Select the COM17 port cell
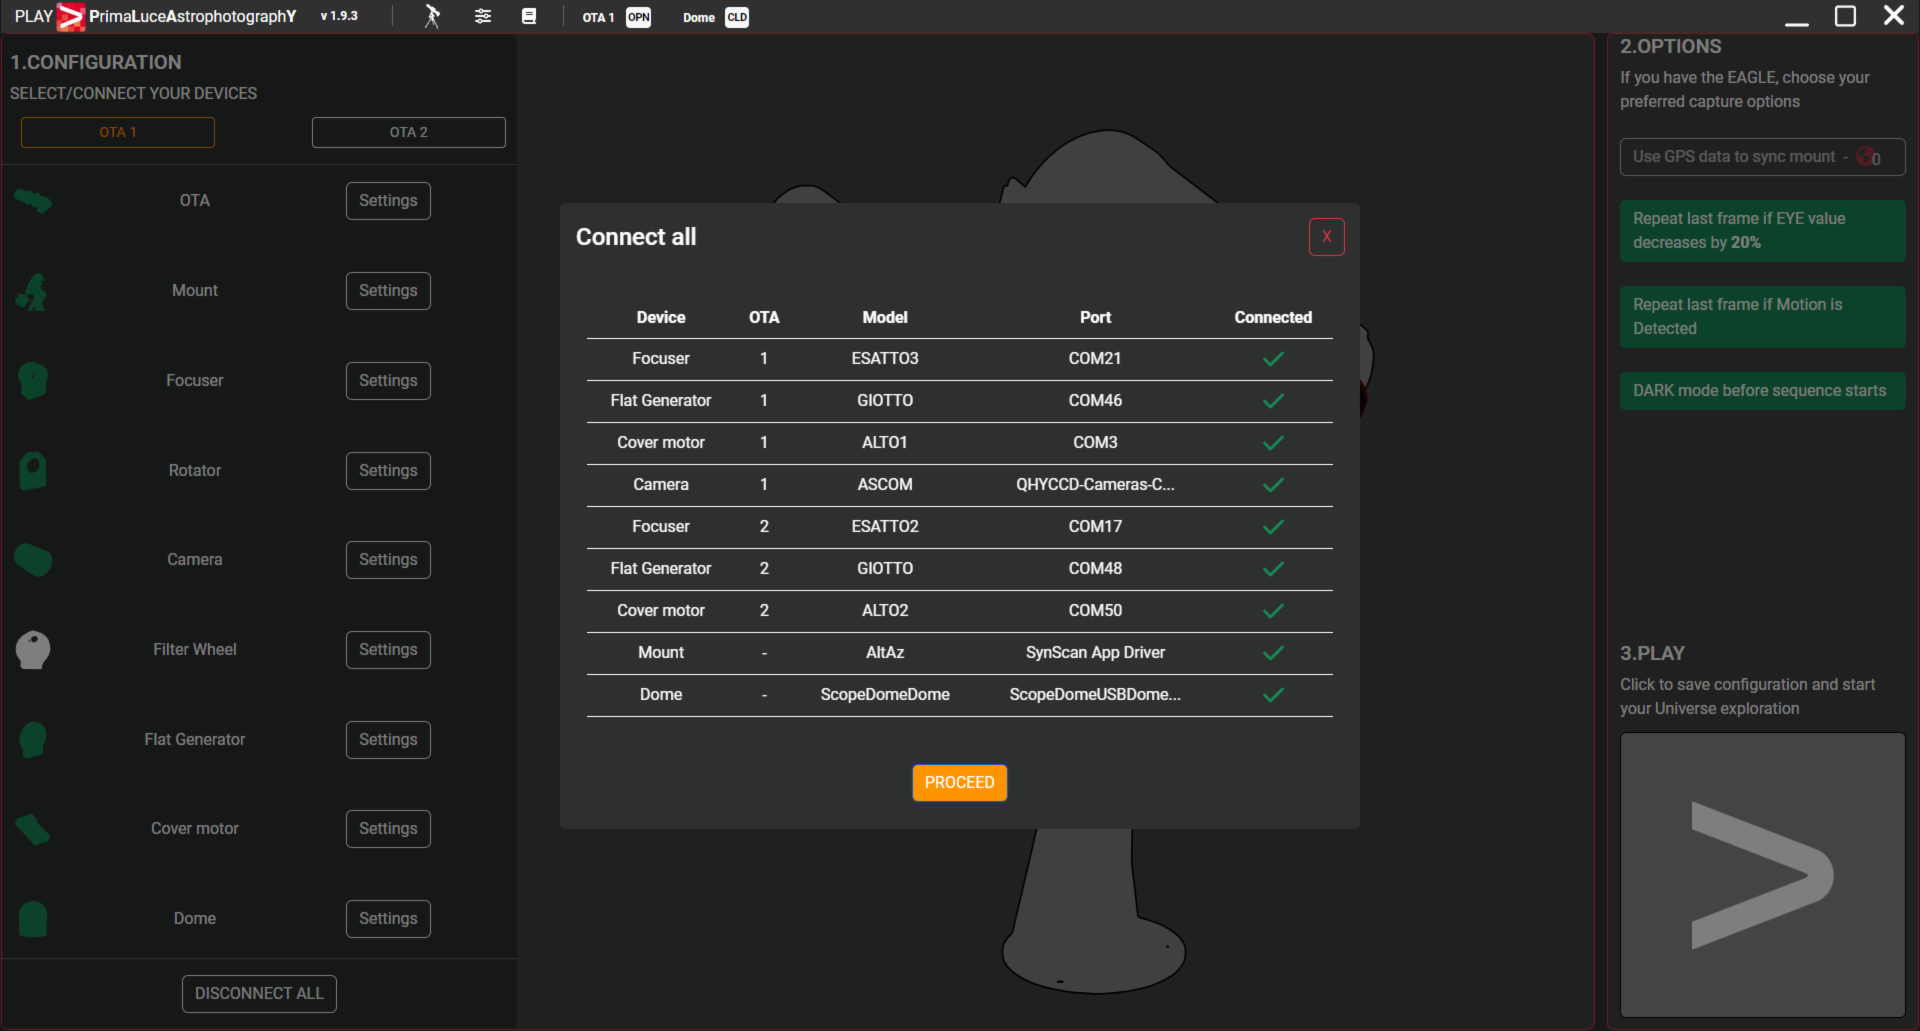The width and height of the screenshot is (1920, 1031). click(x=1095, y=526)
